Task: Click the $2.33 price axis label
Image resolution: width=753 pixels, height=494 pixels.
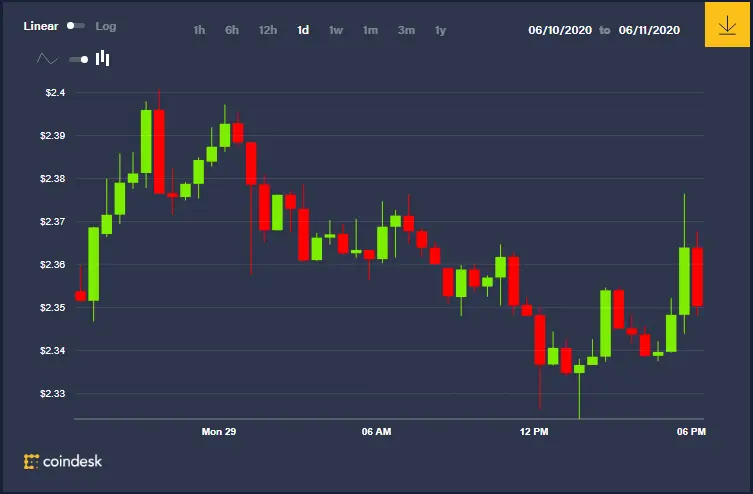Action: (x=53, y=394)
